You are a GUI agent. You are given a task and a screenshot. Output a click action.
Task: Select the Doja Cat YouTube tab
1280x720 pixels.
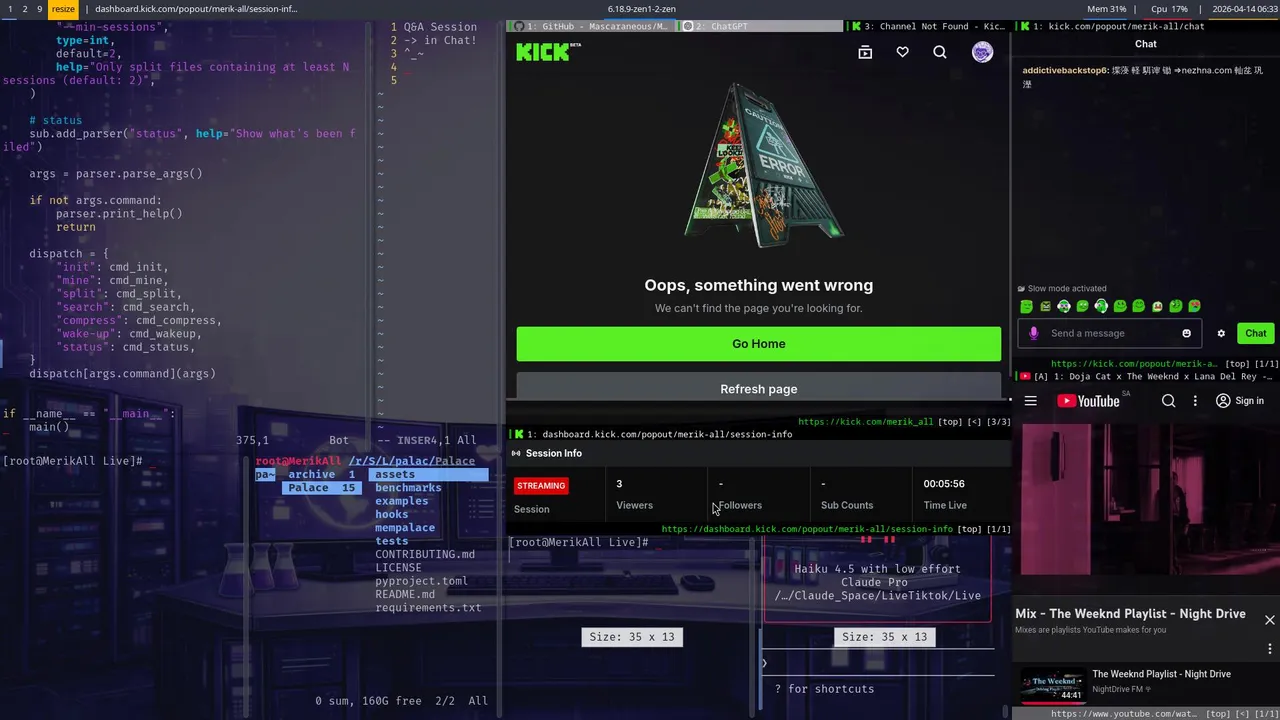click(x=1145, y=376)
